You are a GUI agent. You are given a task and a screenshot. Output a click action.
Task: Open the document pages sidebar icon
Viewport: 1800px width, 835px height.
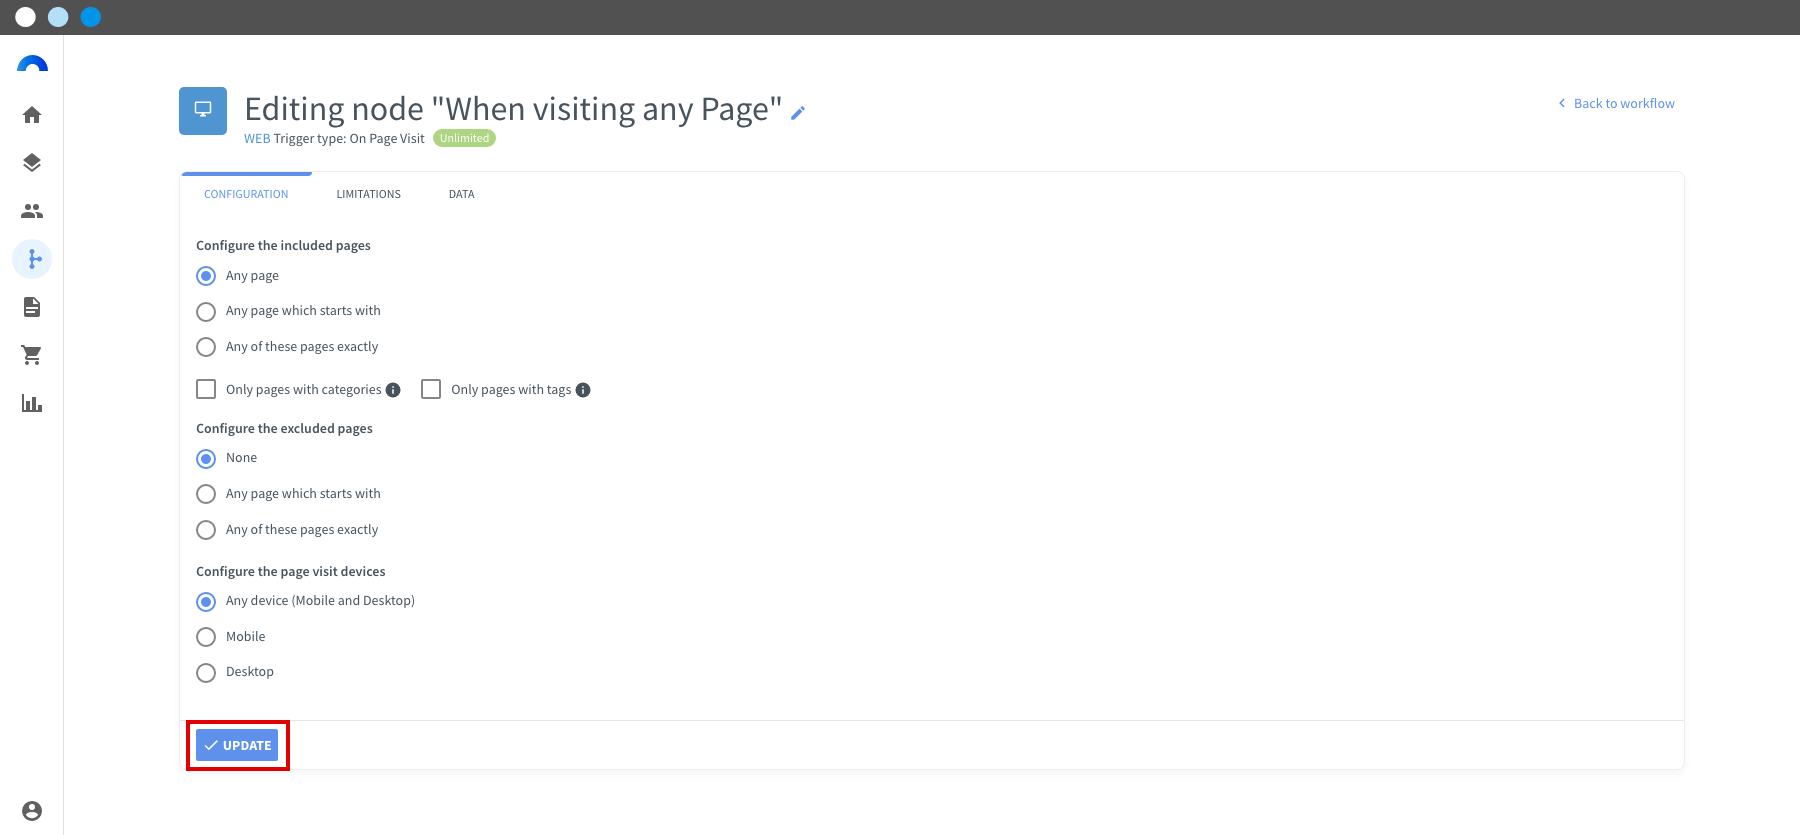(32, 307)
